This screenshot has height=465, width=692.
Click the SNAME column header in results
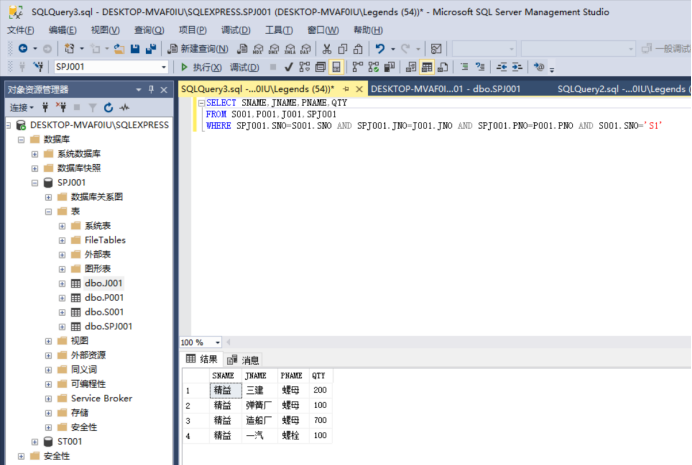[226, 375]
